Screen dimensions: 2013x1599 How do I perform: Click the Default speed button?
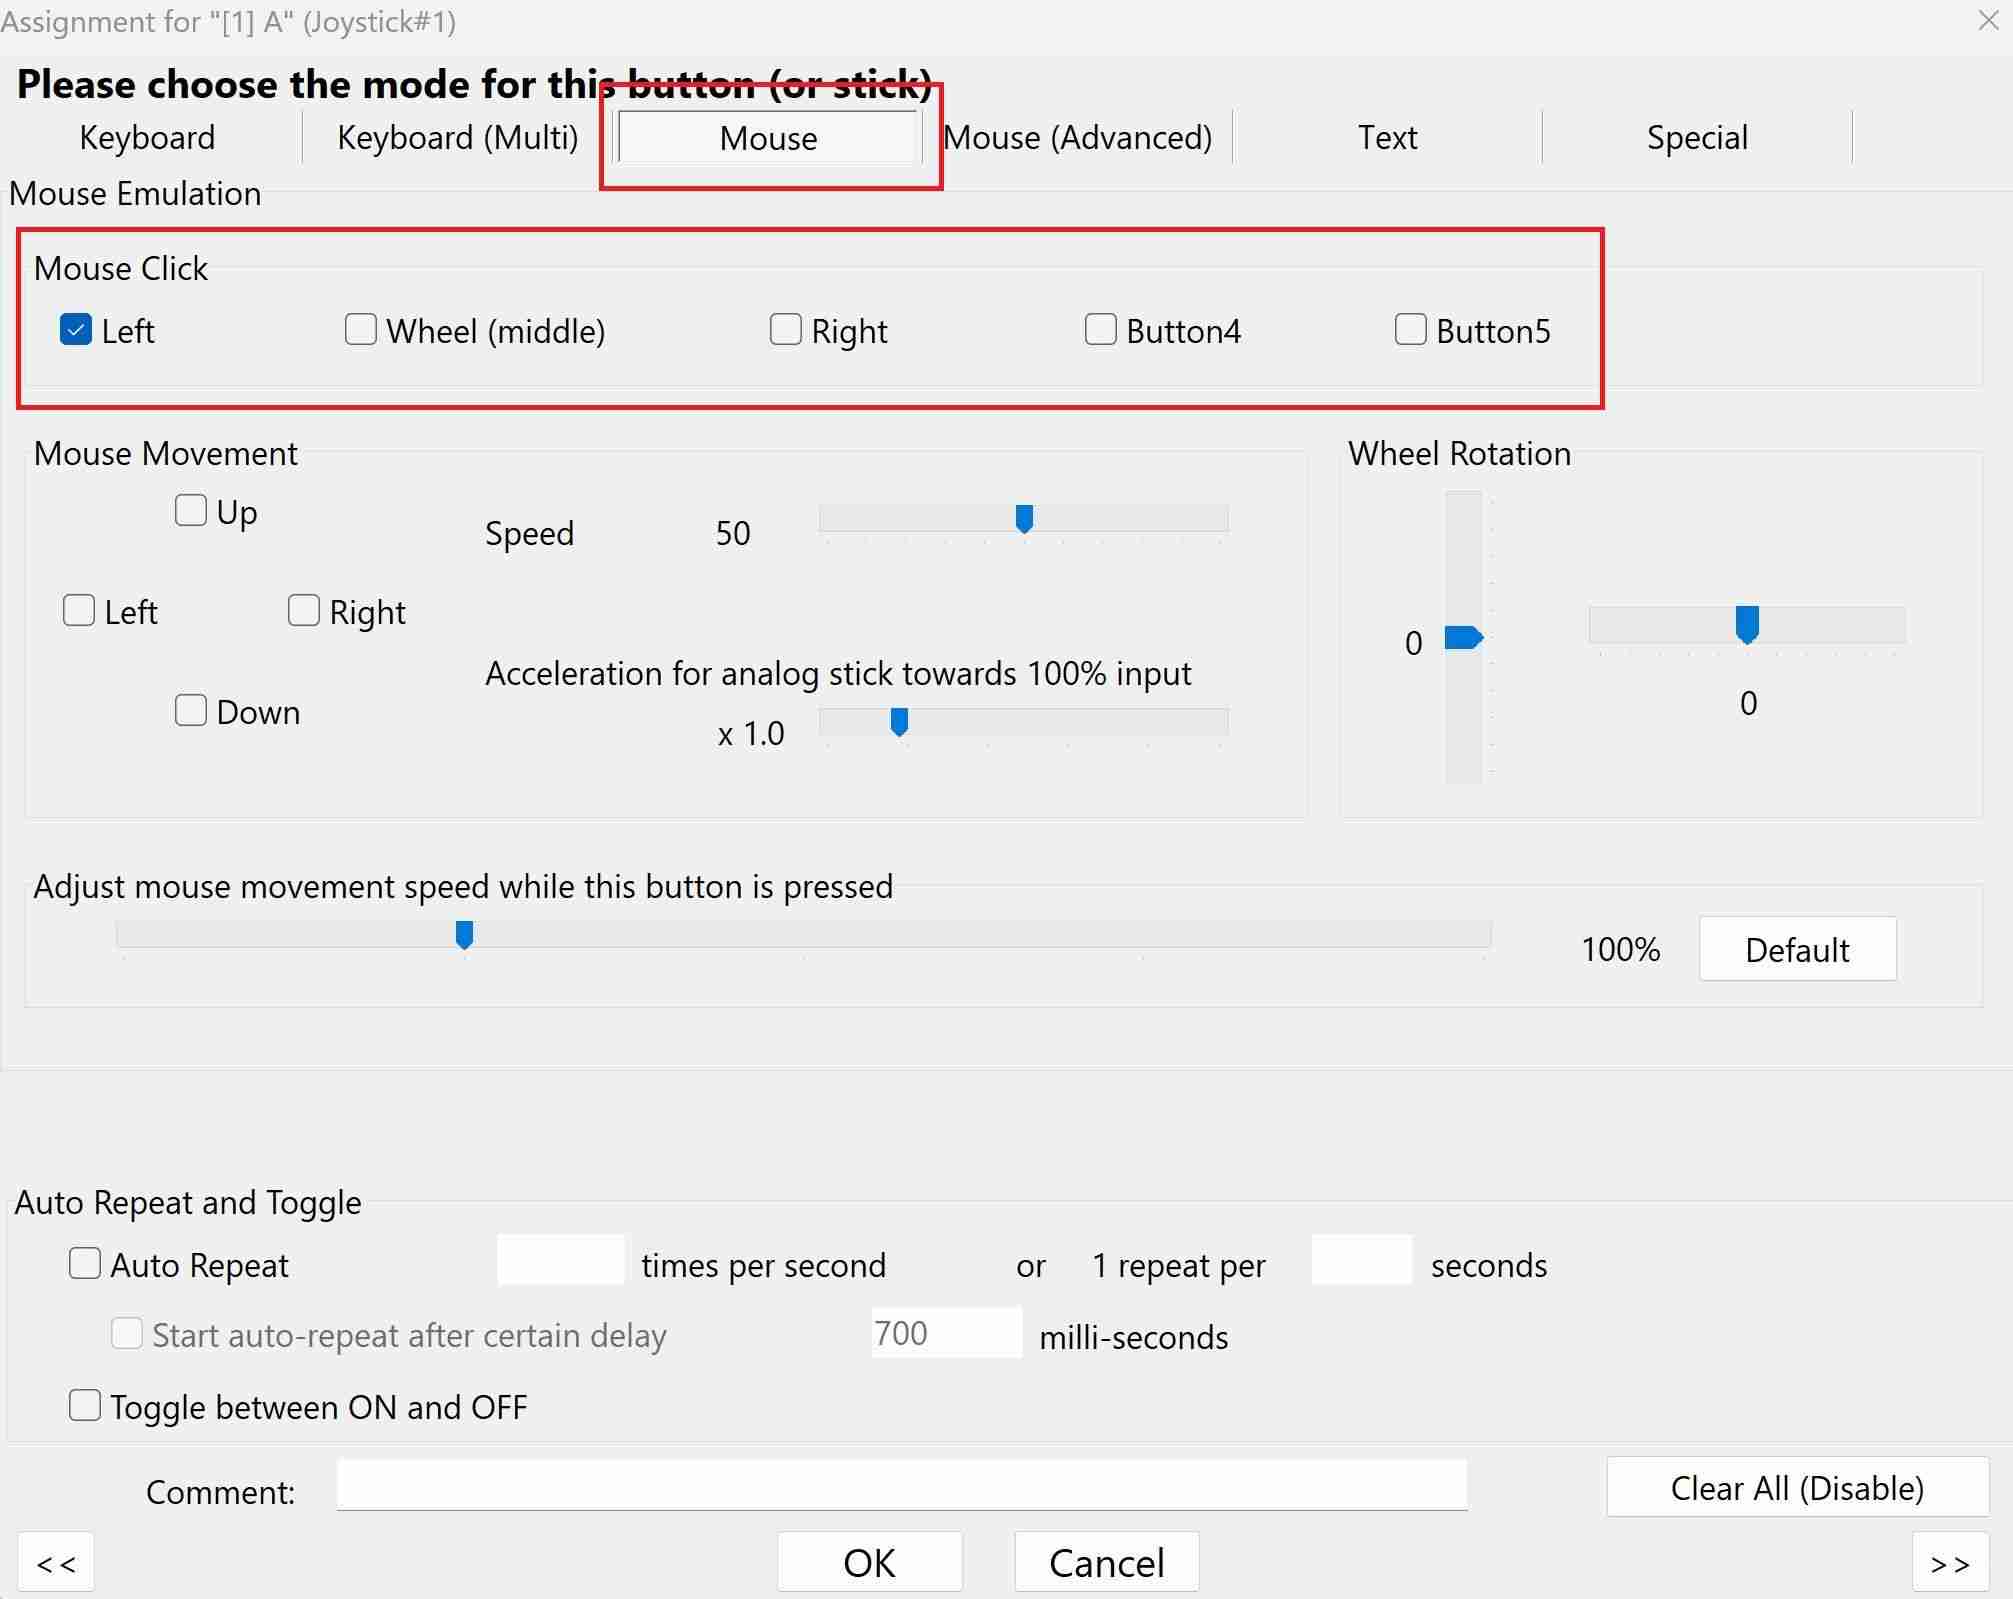click(1797, 948)
